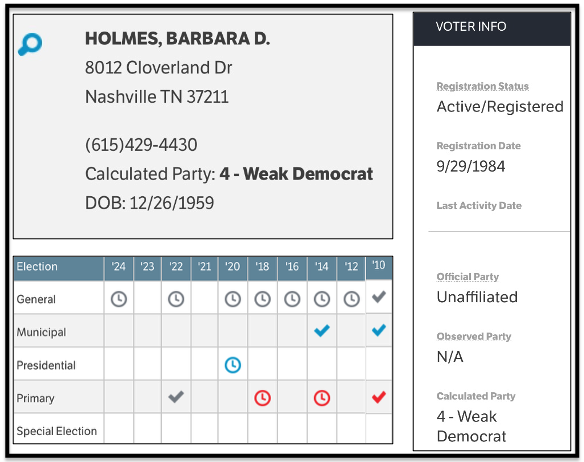Click the VOTER INFO panel header

(x=492, y=29)
